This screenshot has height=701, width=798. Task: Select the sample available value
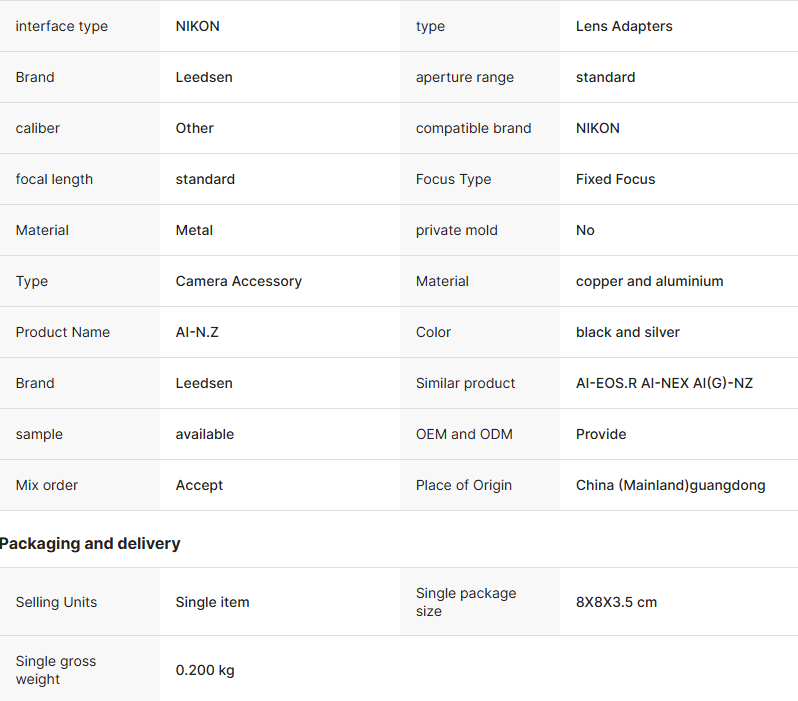pos(204,434)
